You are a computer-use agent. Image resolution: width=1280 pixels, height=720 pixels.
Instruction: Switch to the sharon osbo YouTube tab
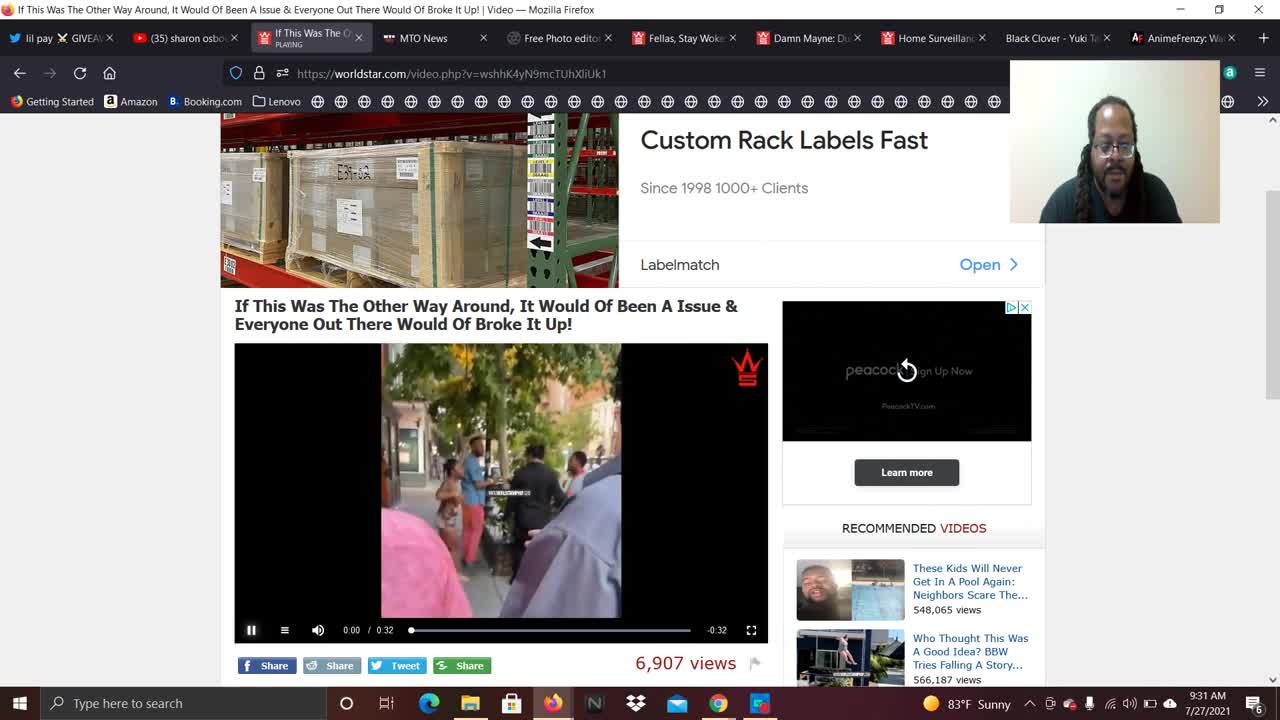point(186,38)
